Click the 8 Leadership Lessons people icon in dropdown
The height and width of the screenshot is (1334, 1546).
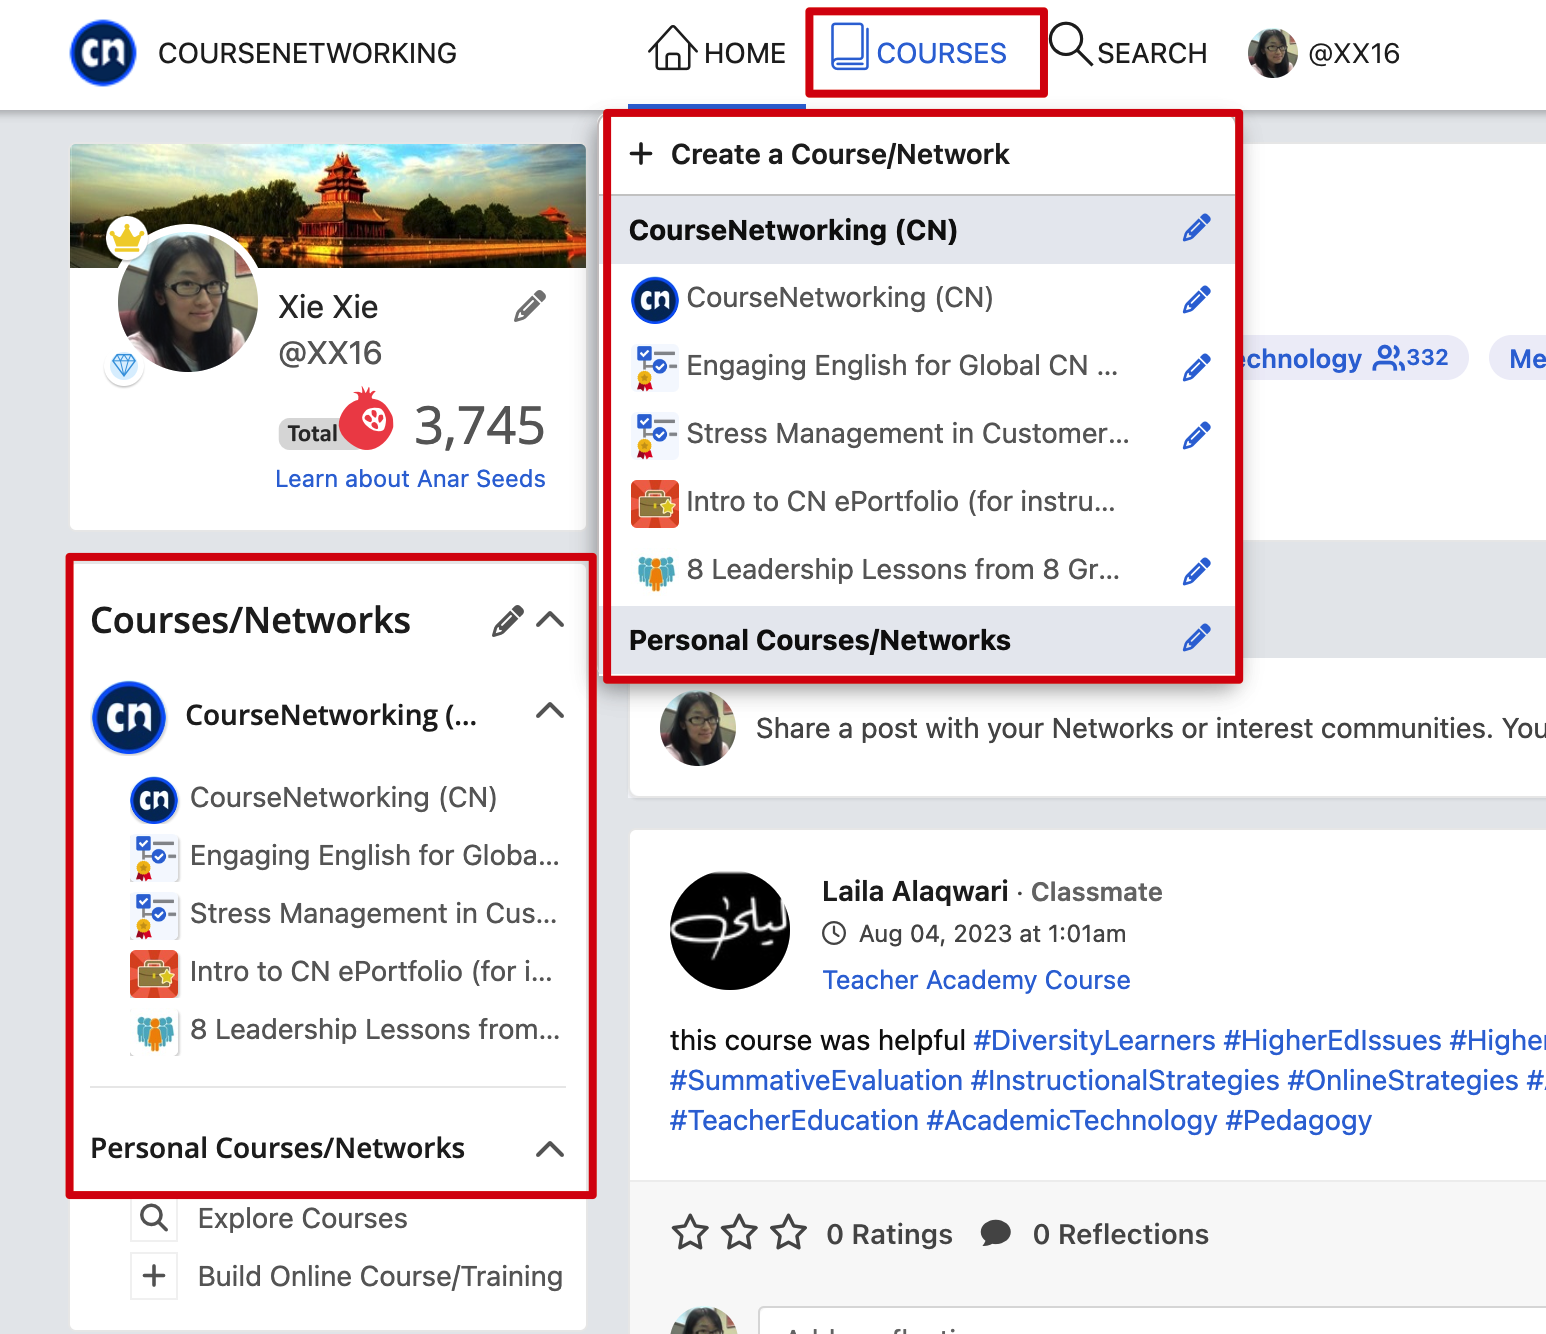656,572
